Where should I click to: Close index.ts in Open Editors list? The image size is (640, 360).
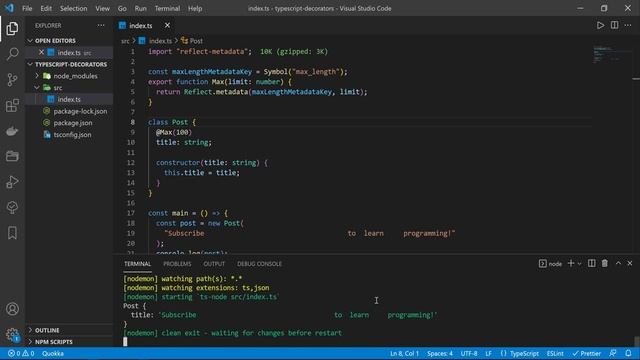click(x=41, y=52)
